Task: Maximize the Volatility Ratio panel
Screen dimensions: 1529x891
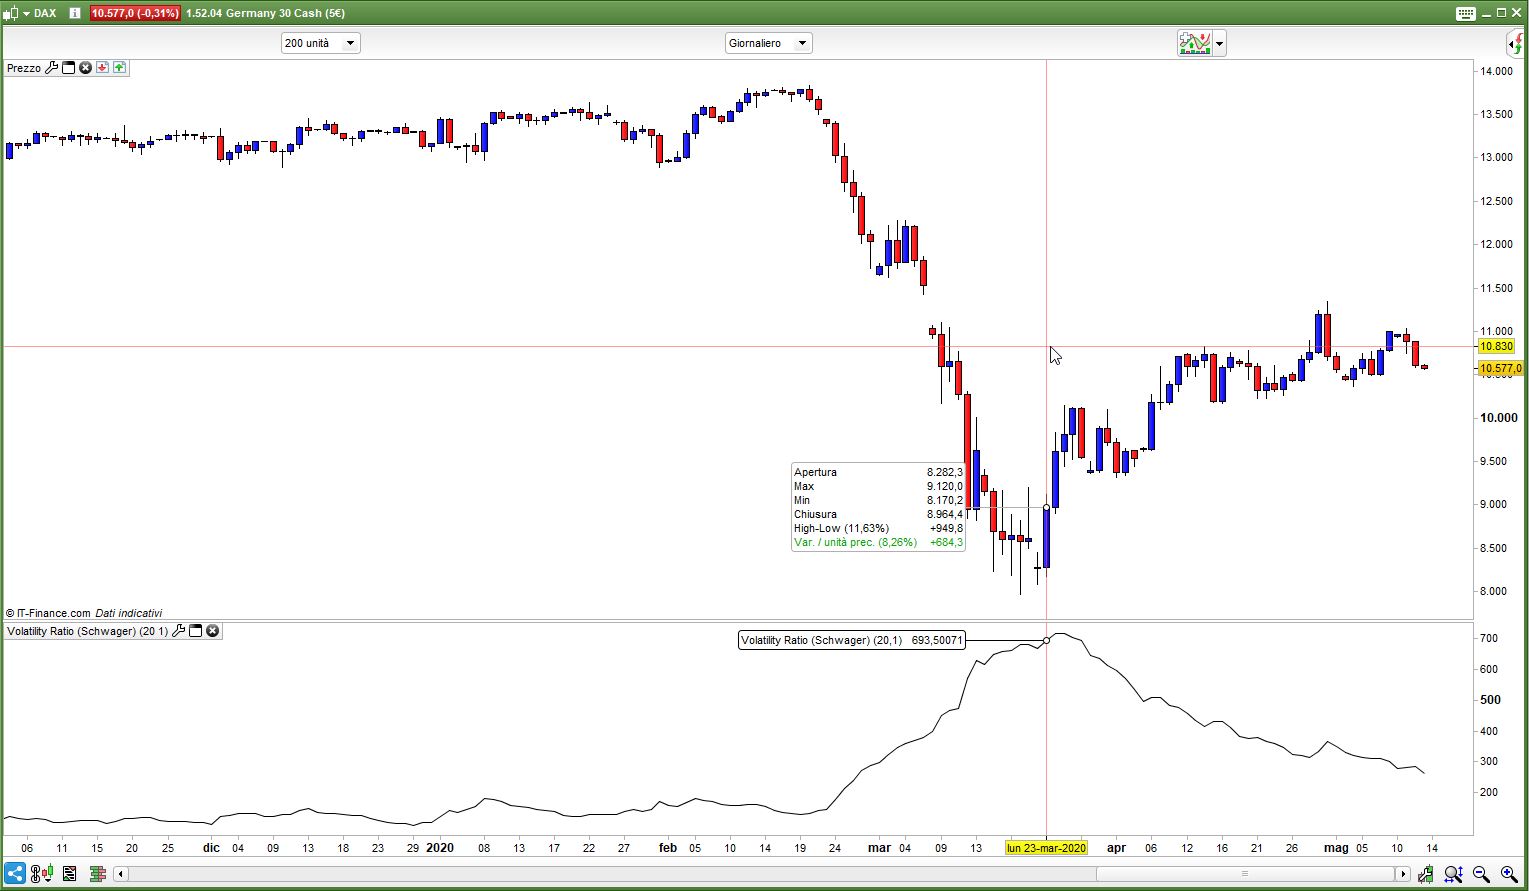Action: [196, 631]
